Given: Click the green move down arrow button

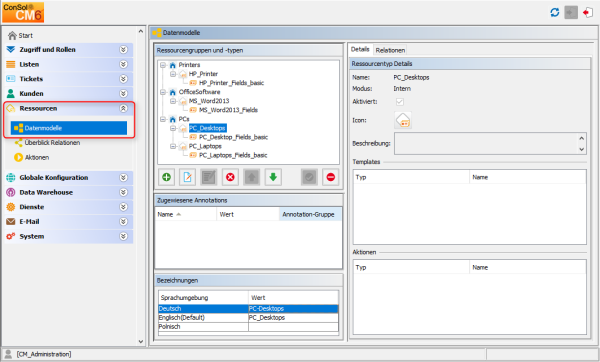Looking at the screenshot, I should [273, 177].
